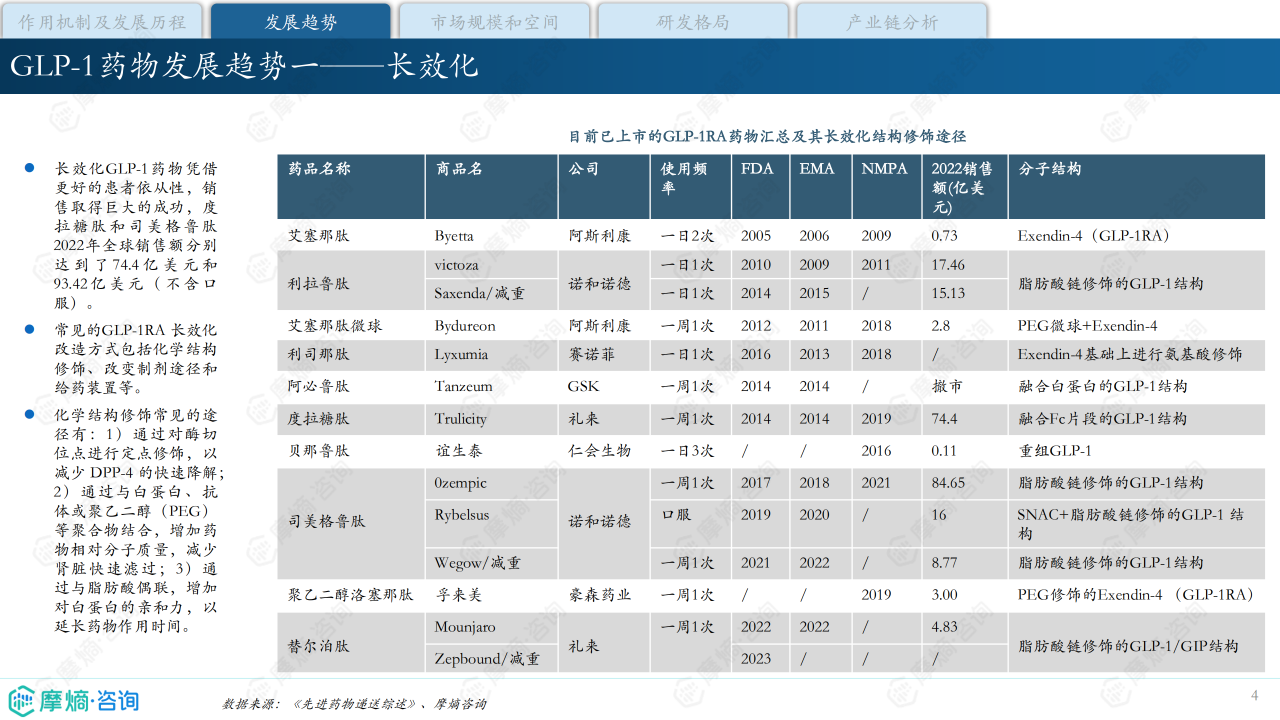Click the GSK company cell
Image resolution: width=1280 pixels, height=720 pixels.
(604, 387)
